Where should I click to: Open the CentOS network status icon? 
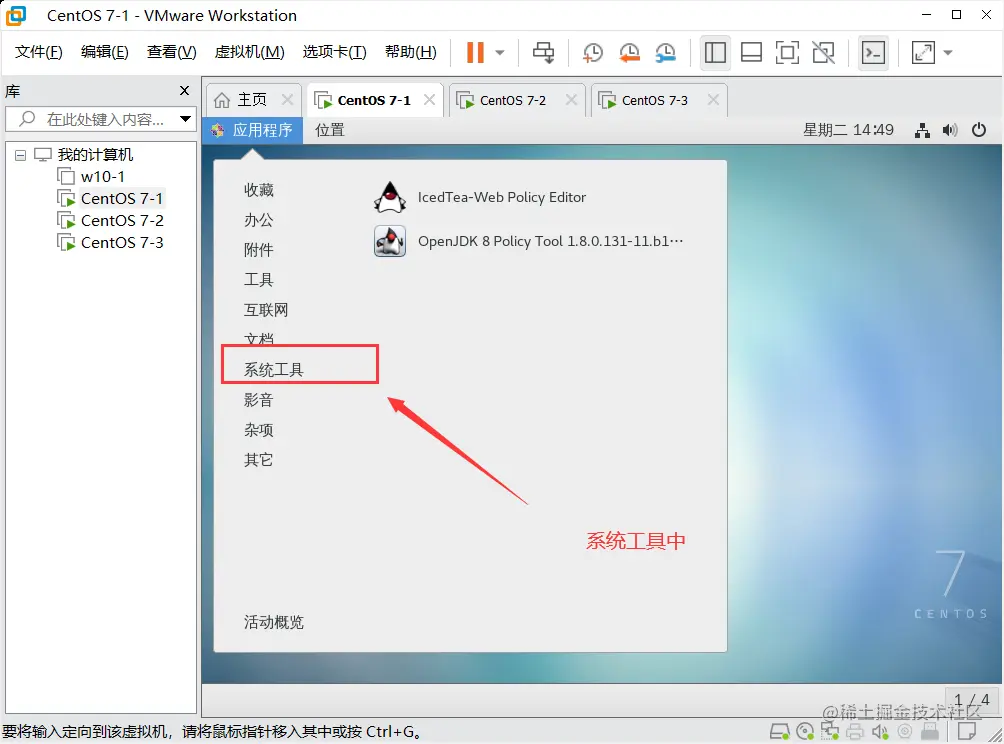tap(922, 131)
